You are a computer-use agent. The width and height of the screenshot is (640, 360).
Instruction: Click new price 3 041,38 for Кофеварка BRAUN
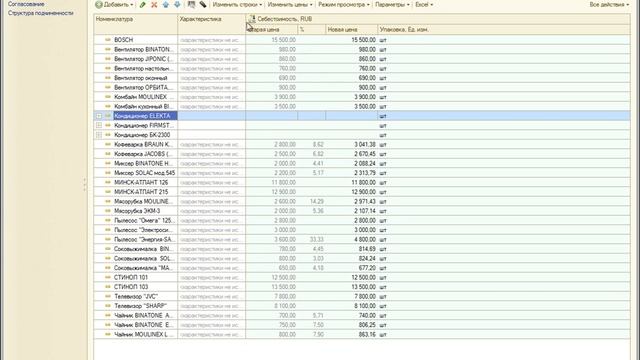(x=365, y=144)
